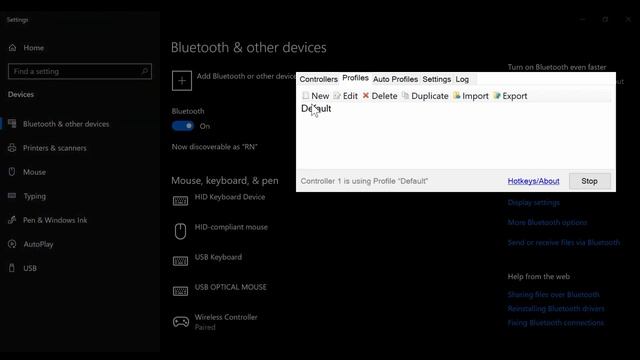The image size is (640, 360).
Task: Select the Profiles tab
Action: pyautogui.click(x=355, y=78)
